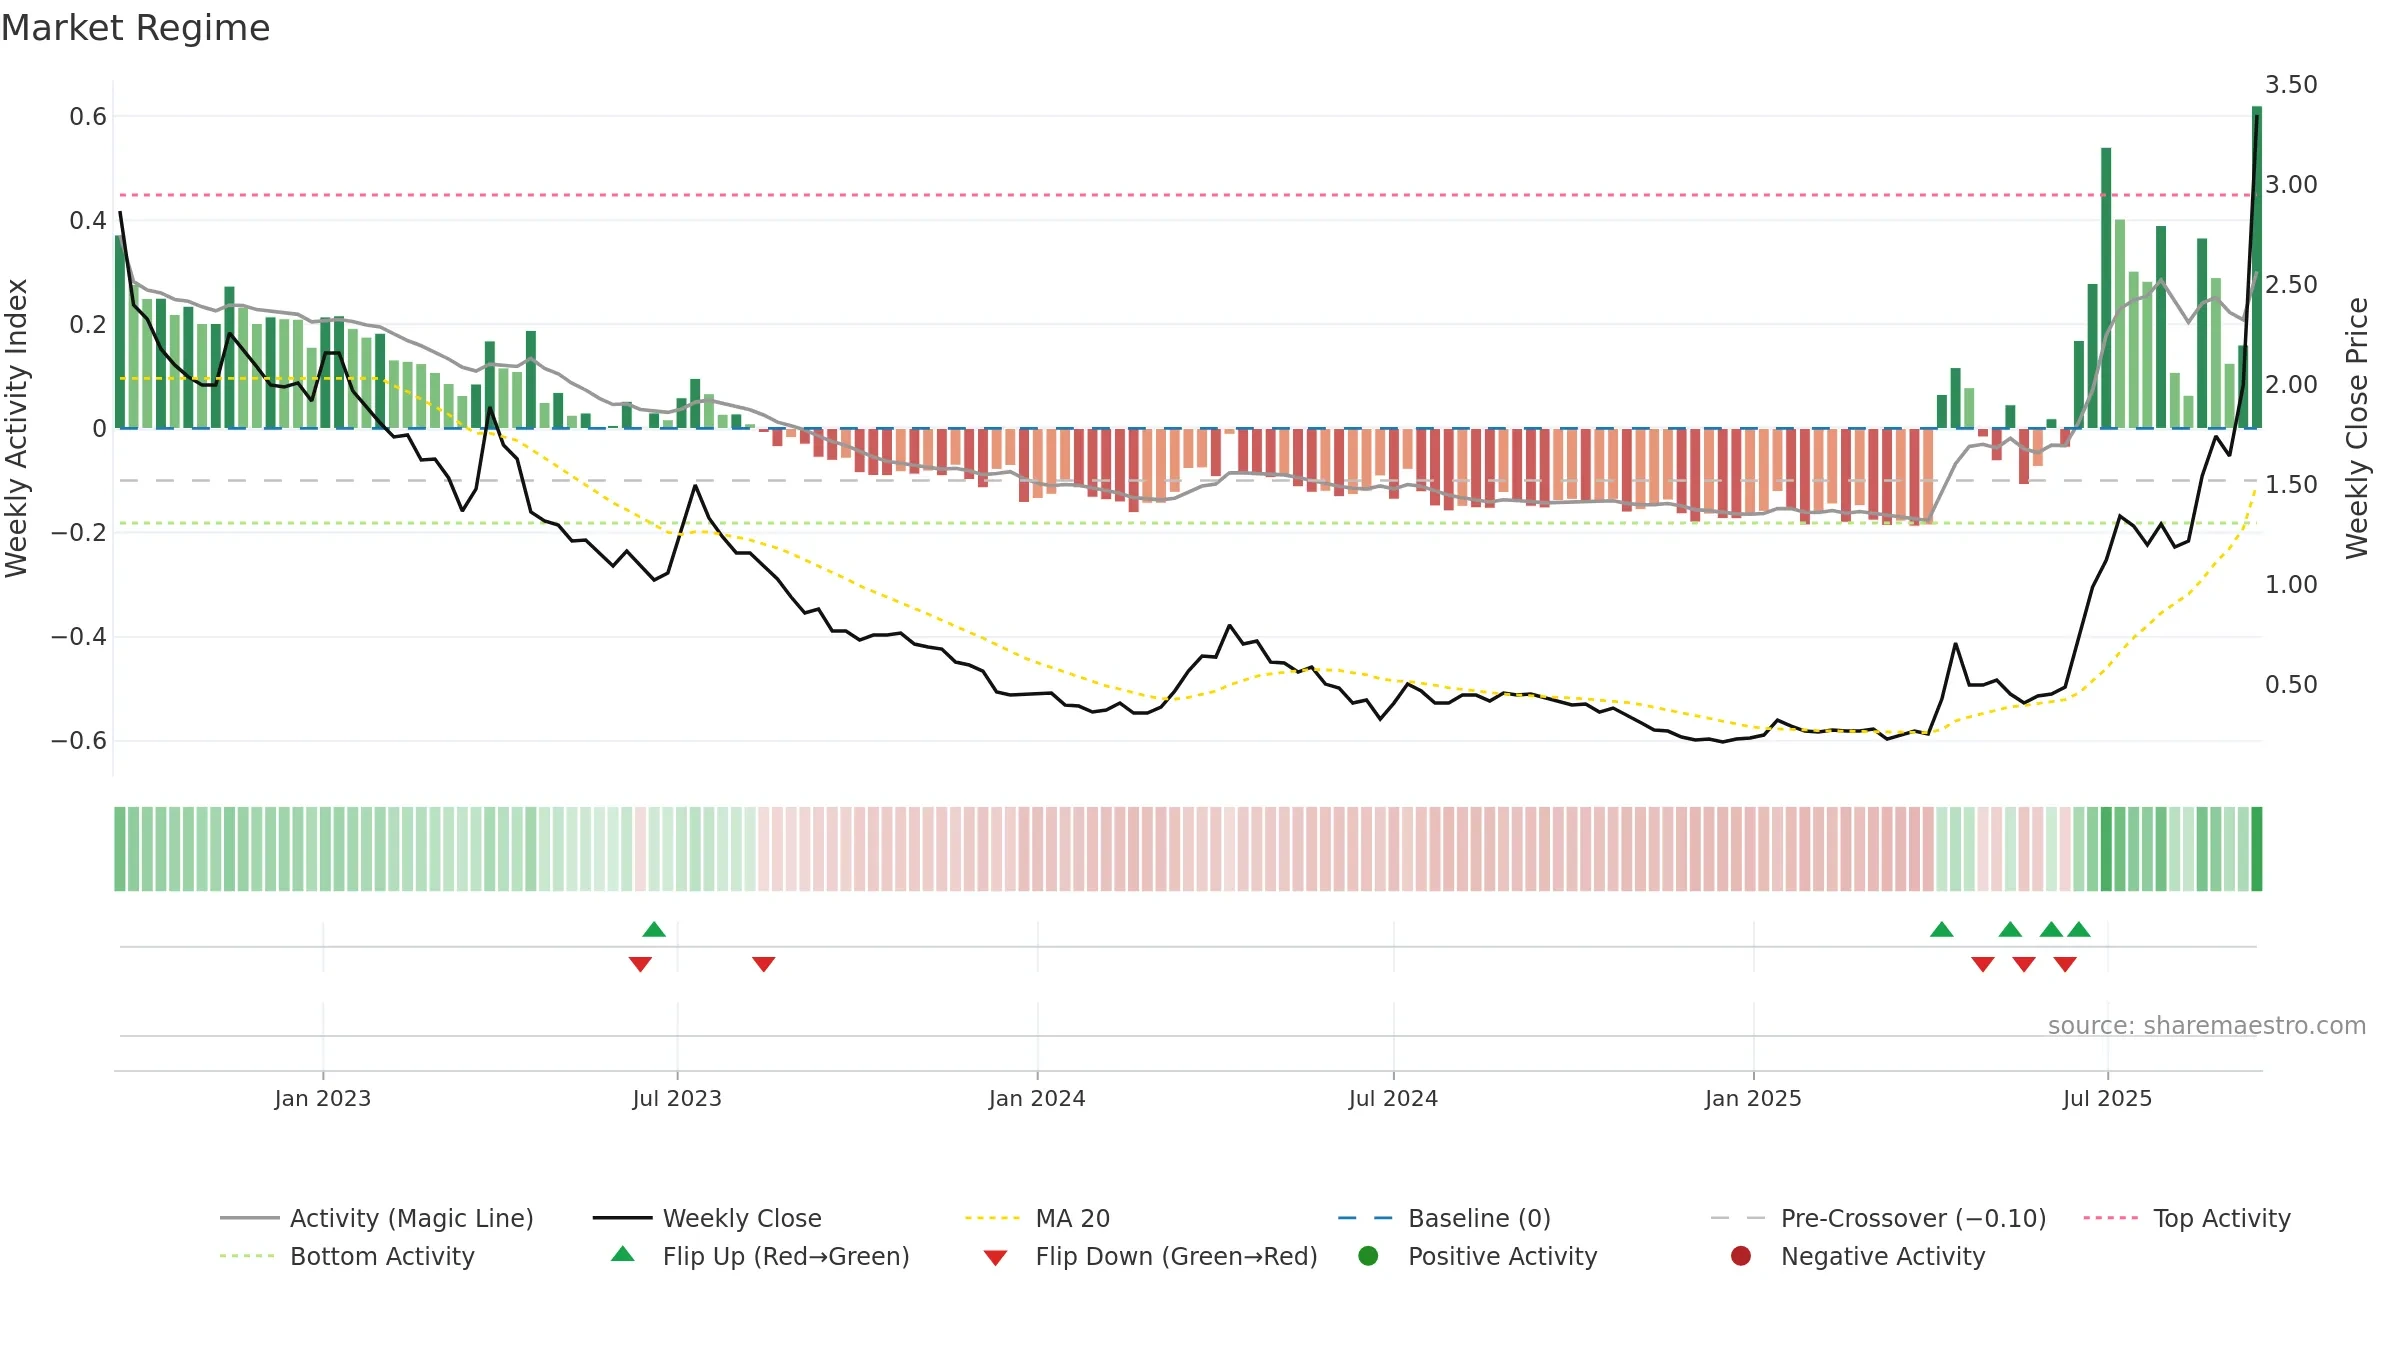Toggle the Flip Down (Green→Red) legend entry

click(x=1150, y=1256)
